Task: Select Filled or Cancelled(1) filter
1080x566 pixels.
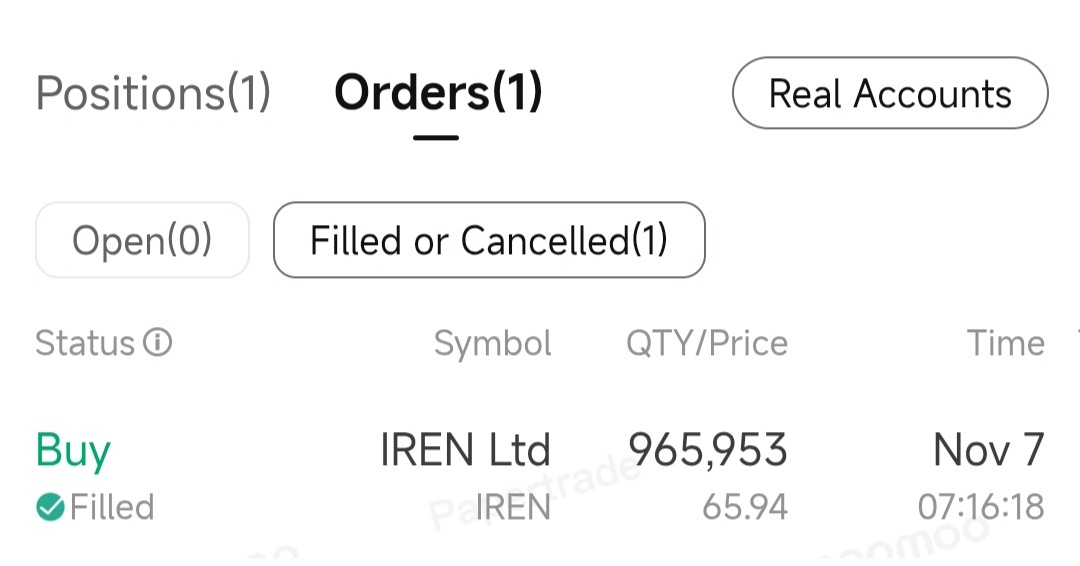Action: coord(489,240)
